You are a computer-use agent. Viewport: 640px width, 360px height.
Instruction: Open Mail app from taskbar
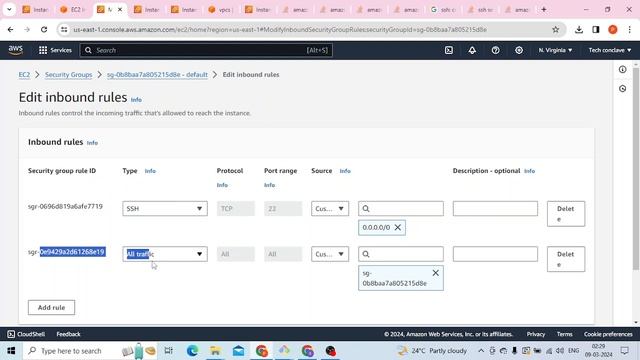[x=238, y=351]
